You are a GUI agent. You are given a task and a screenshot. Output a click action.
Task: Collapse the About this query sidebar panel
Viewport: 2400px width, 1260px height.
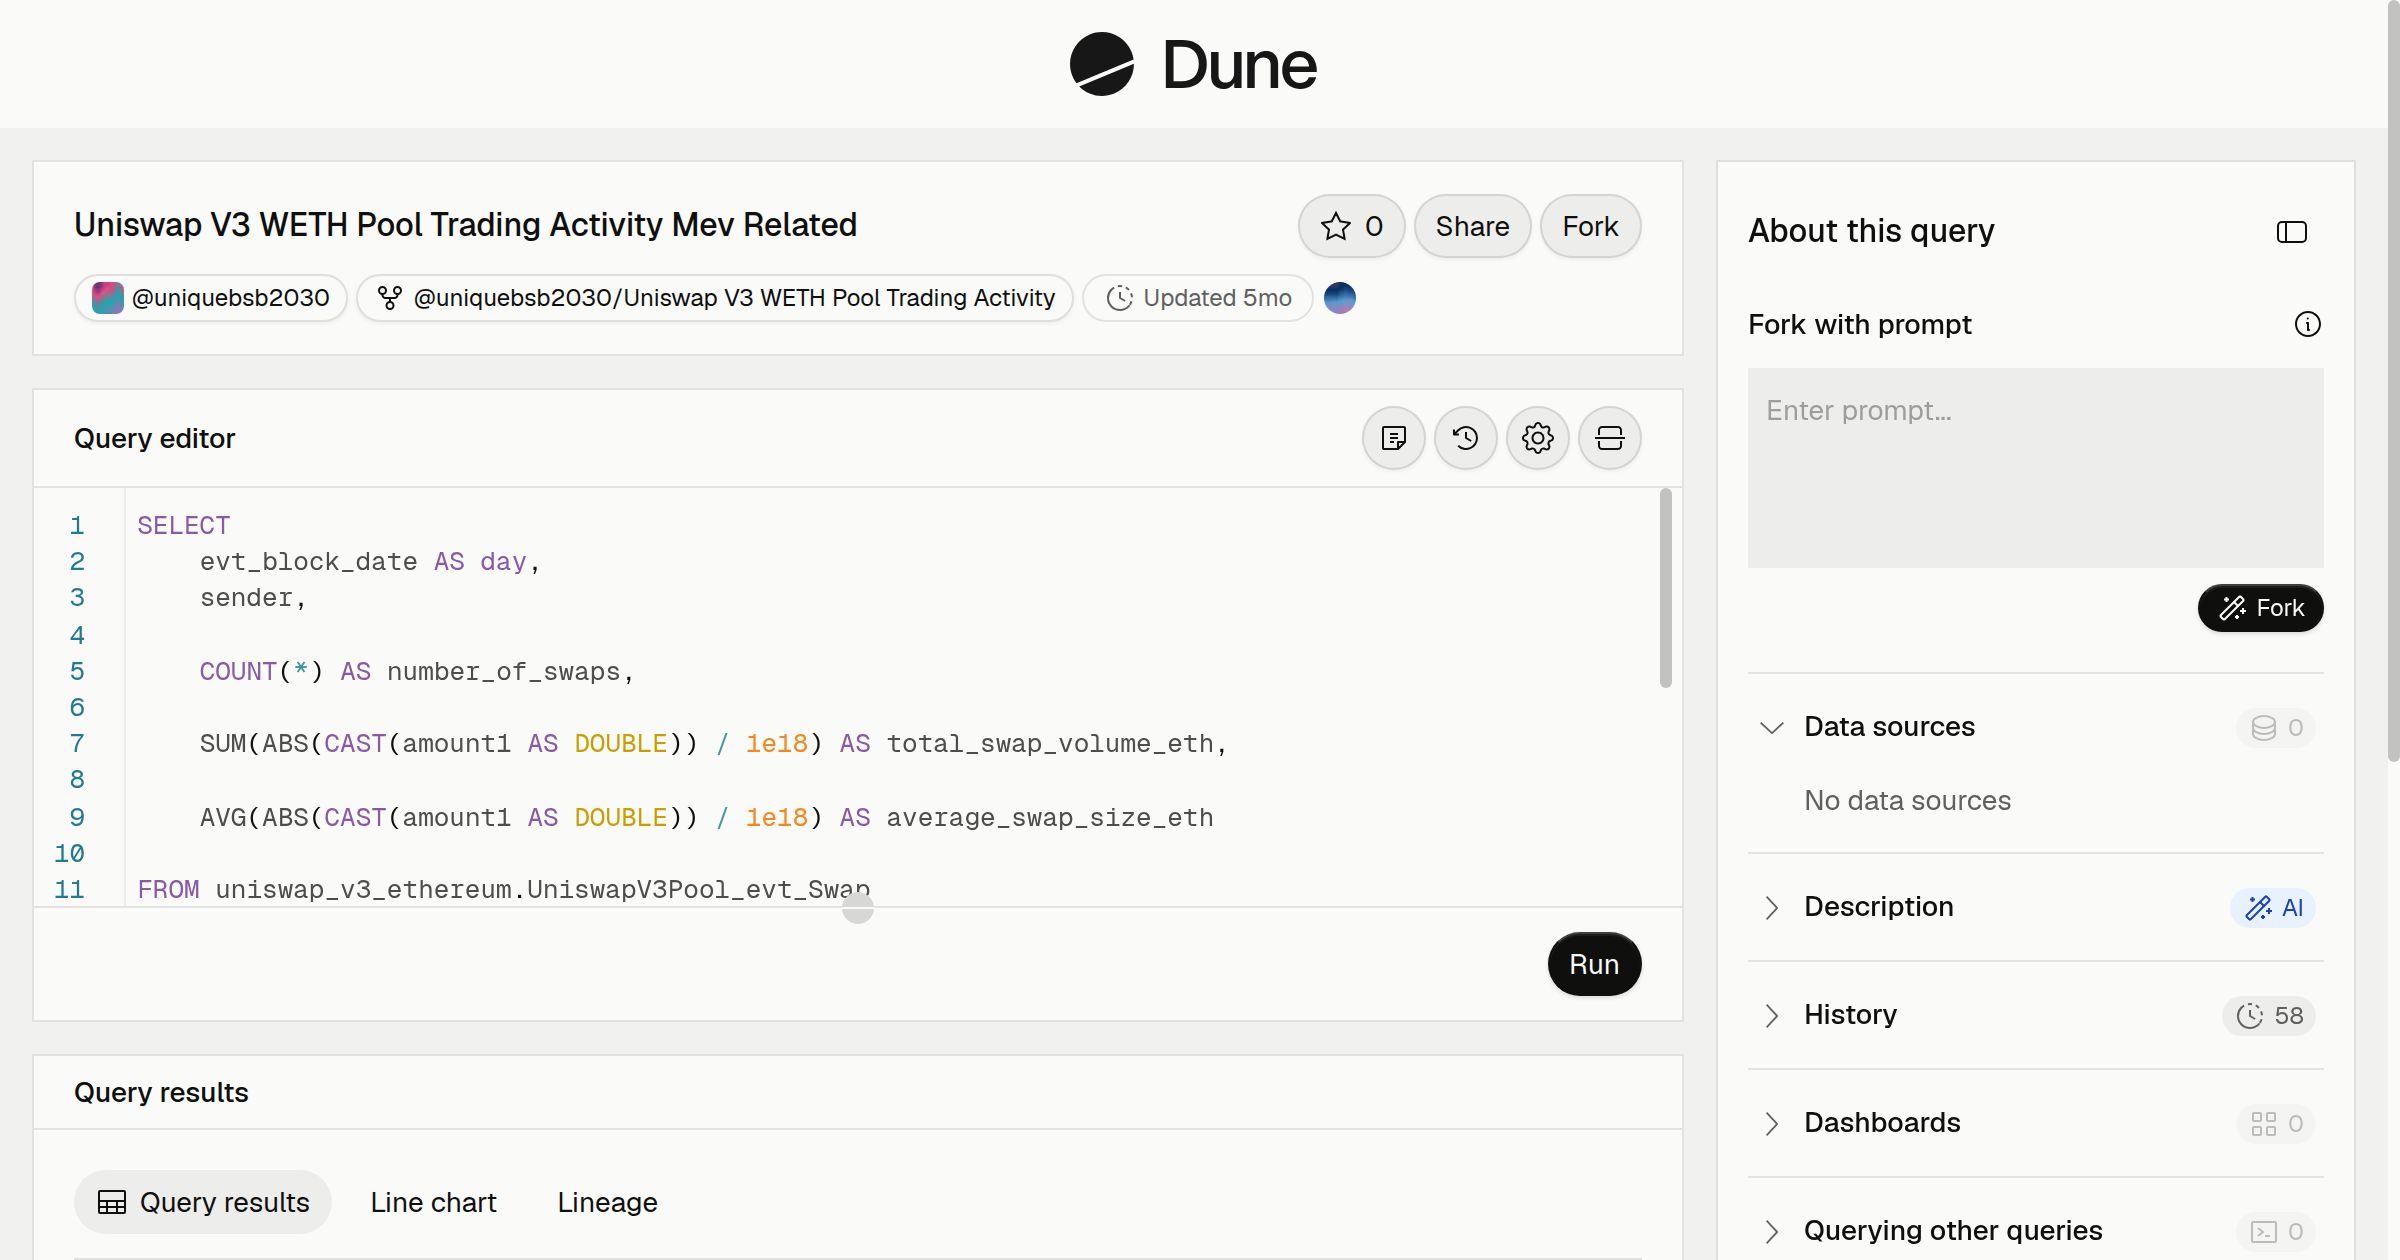(2291, 232)
